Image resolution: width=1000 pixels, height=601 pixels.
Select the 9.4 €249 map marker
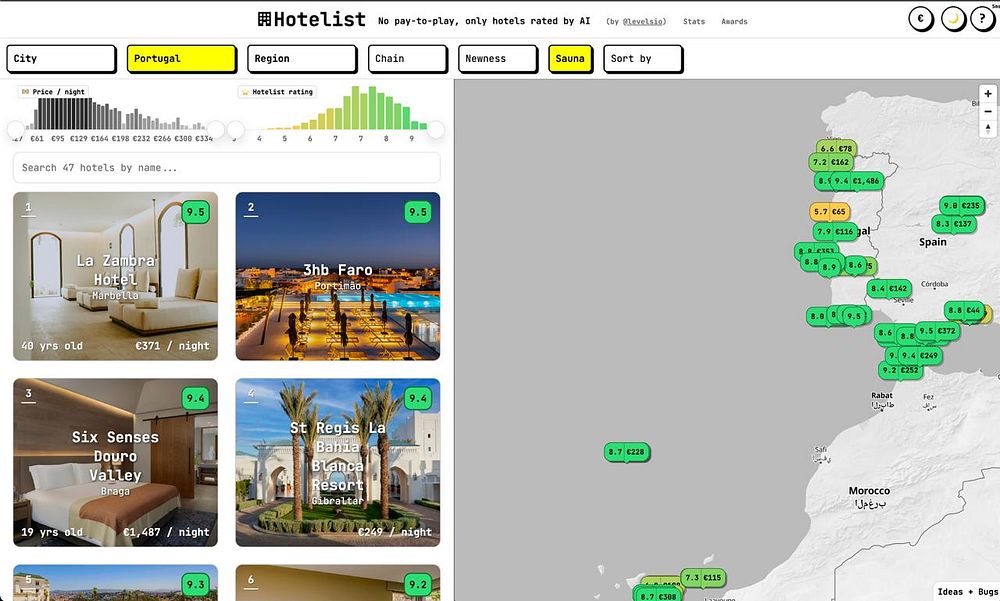pos(920,356)
